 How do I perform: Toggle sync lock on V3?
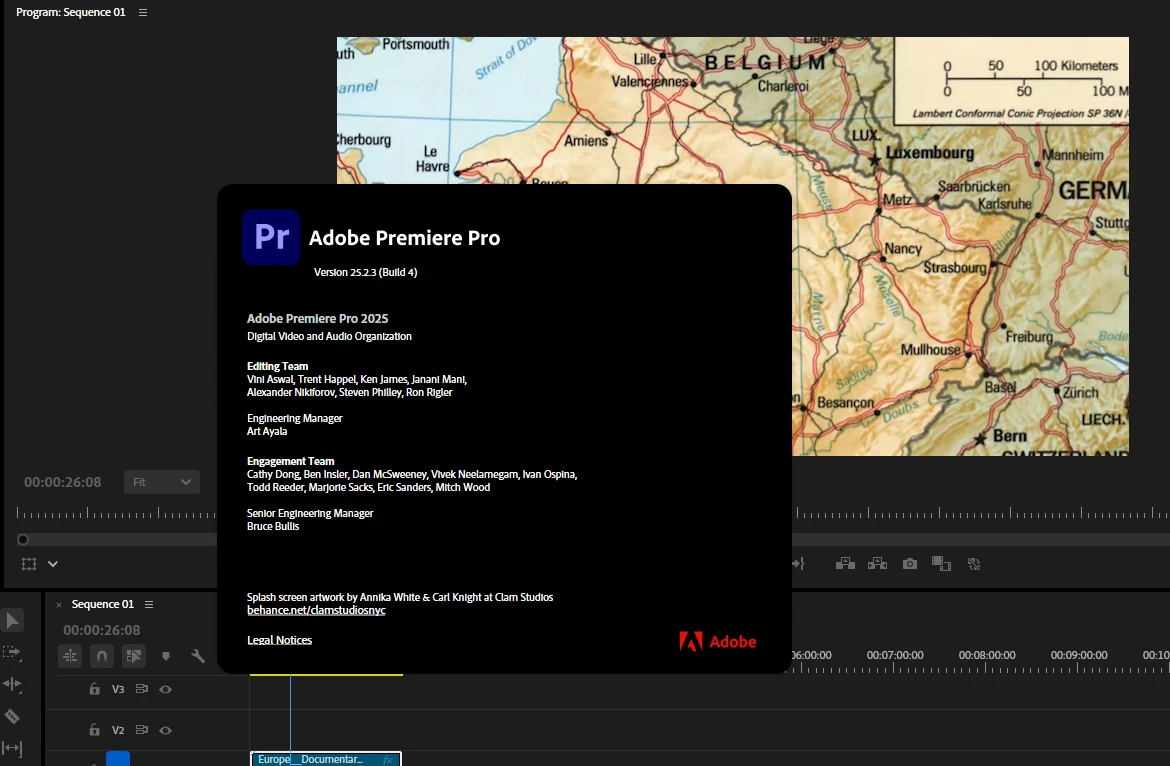[142, 689]
